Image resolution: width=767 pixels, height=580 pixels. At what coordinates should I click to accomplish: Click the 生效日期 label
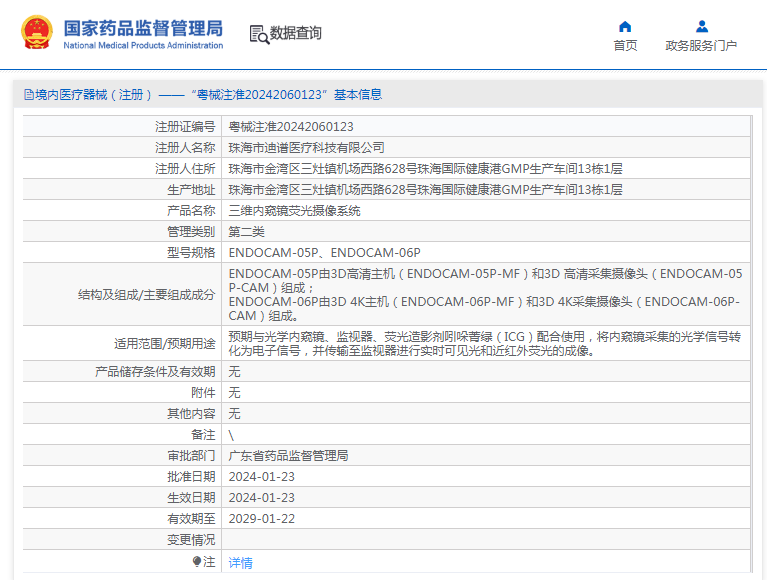[x=191, y=498]
